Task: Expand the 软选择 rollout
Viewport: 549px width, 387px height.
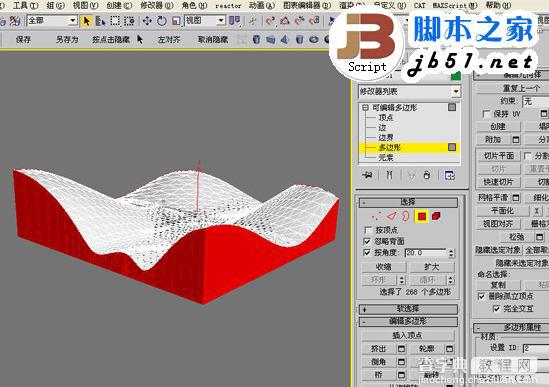Action: click(408, 309)
